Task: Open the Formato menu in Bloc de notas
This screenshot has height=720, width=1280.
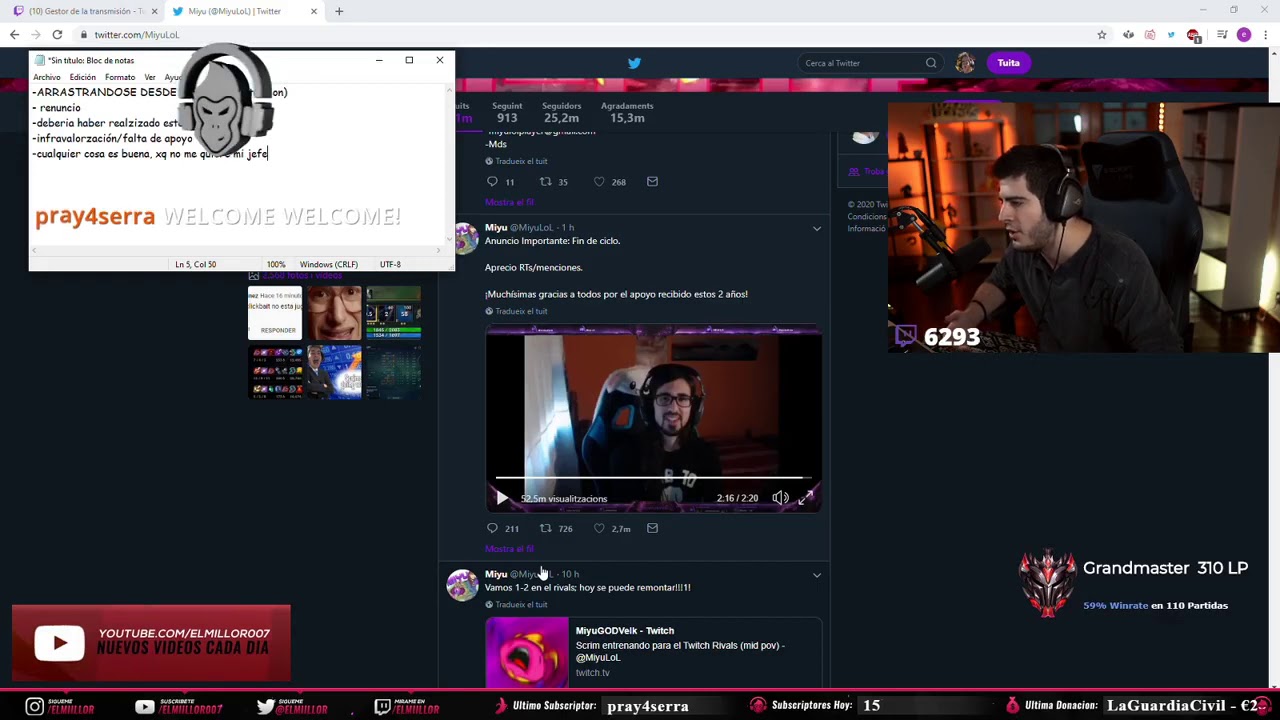Action: tap(120, 77)
